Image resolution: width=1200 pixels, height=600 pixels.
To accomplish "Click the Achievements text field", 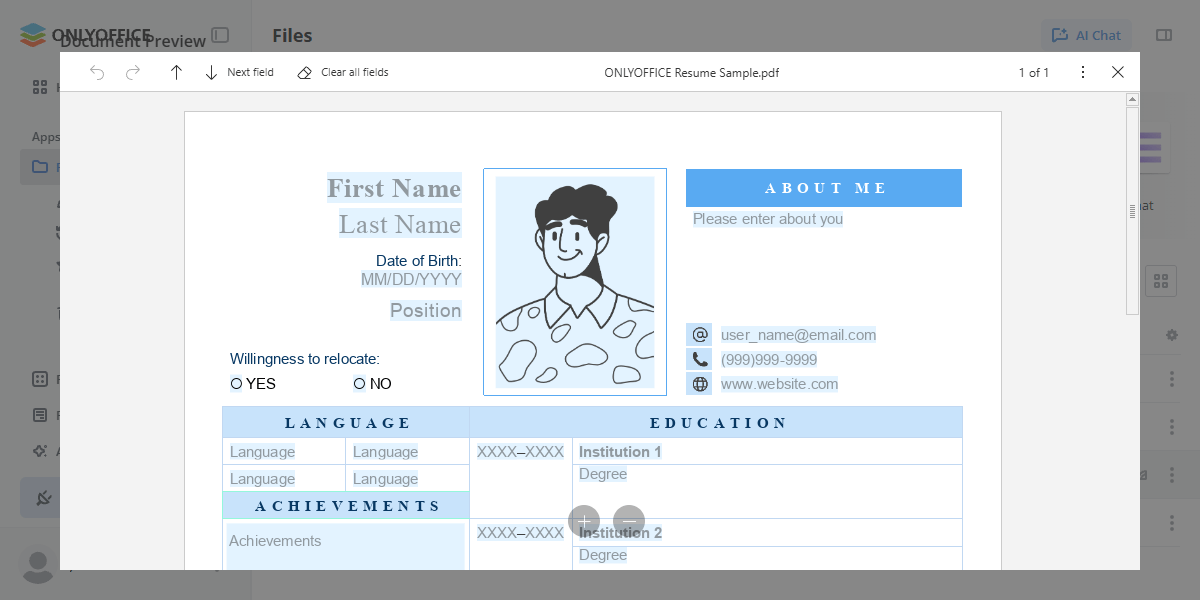I will [345, 546].
